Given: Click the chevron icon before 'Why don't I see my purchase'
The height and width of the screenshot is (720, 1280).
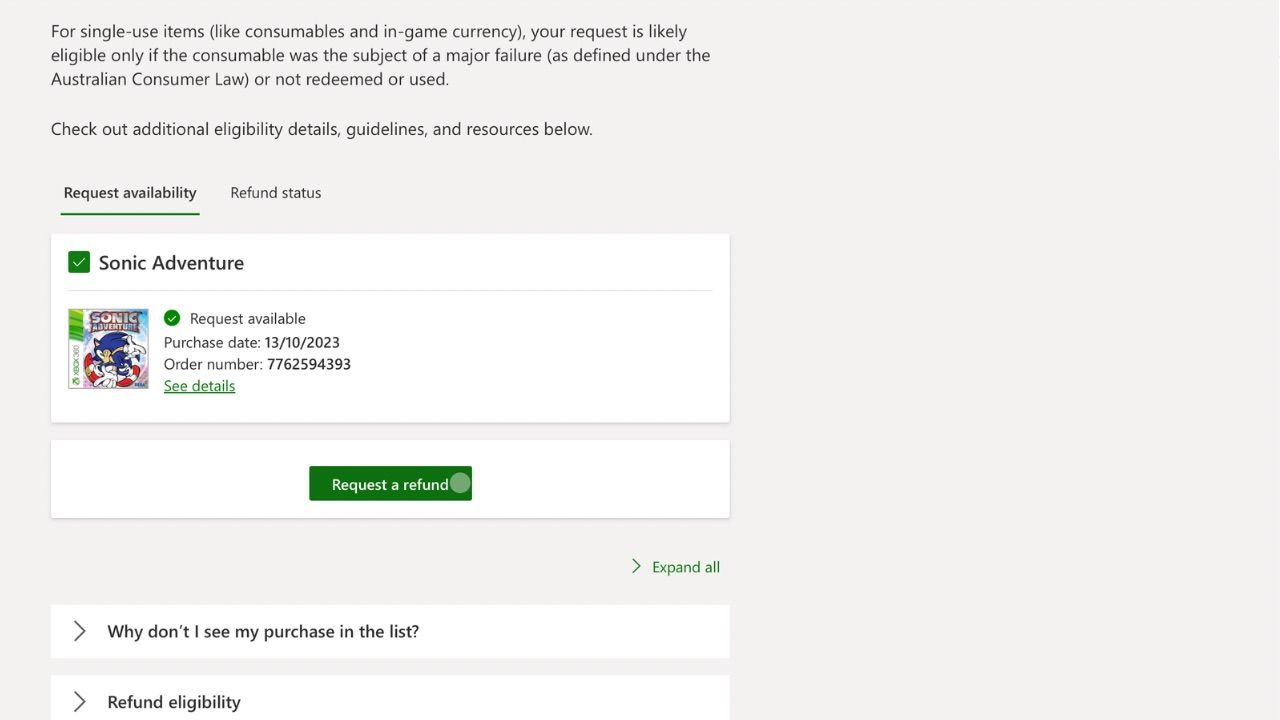Looking at the screenshot, I should (x=80, y=631).
